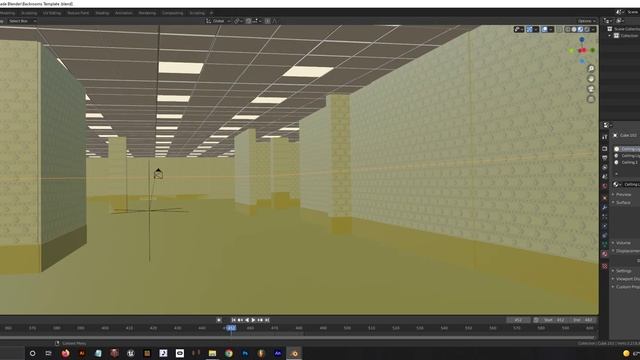
Task: Click the timeline Play button
Action: tap(253, 320)
